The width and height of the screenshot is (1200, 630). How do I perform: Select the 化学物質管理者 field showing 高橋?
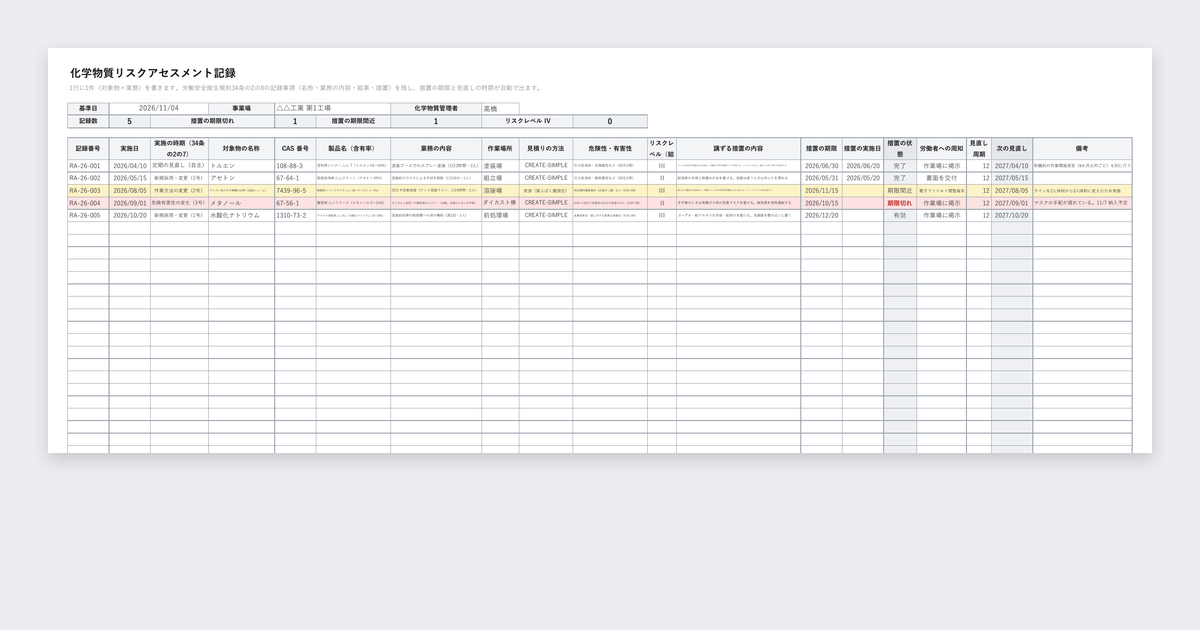tap(500, 108)
